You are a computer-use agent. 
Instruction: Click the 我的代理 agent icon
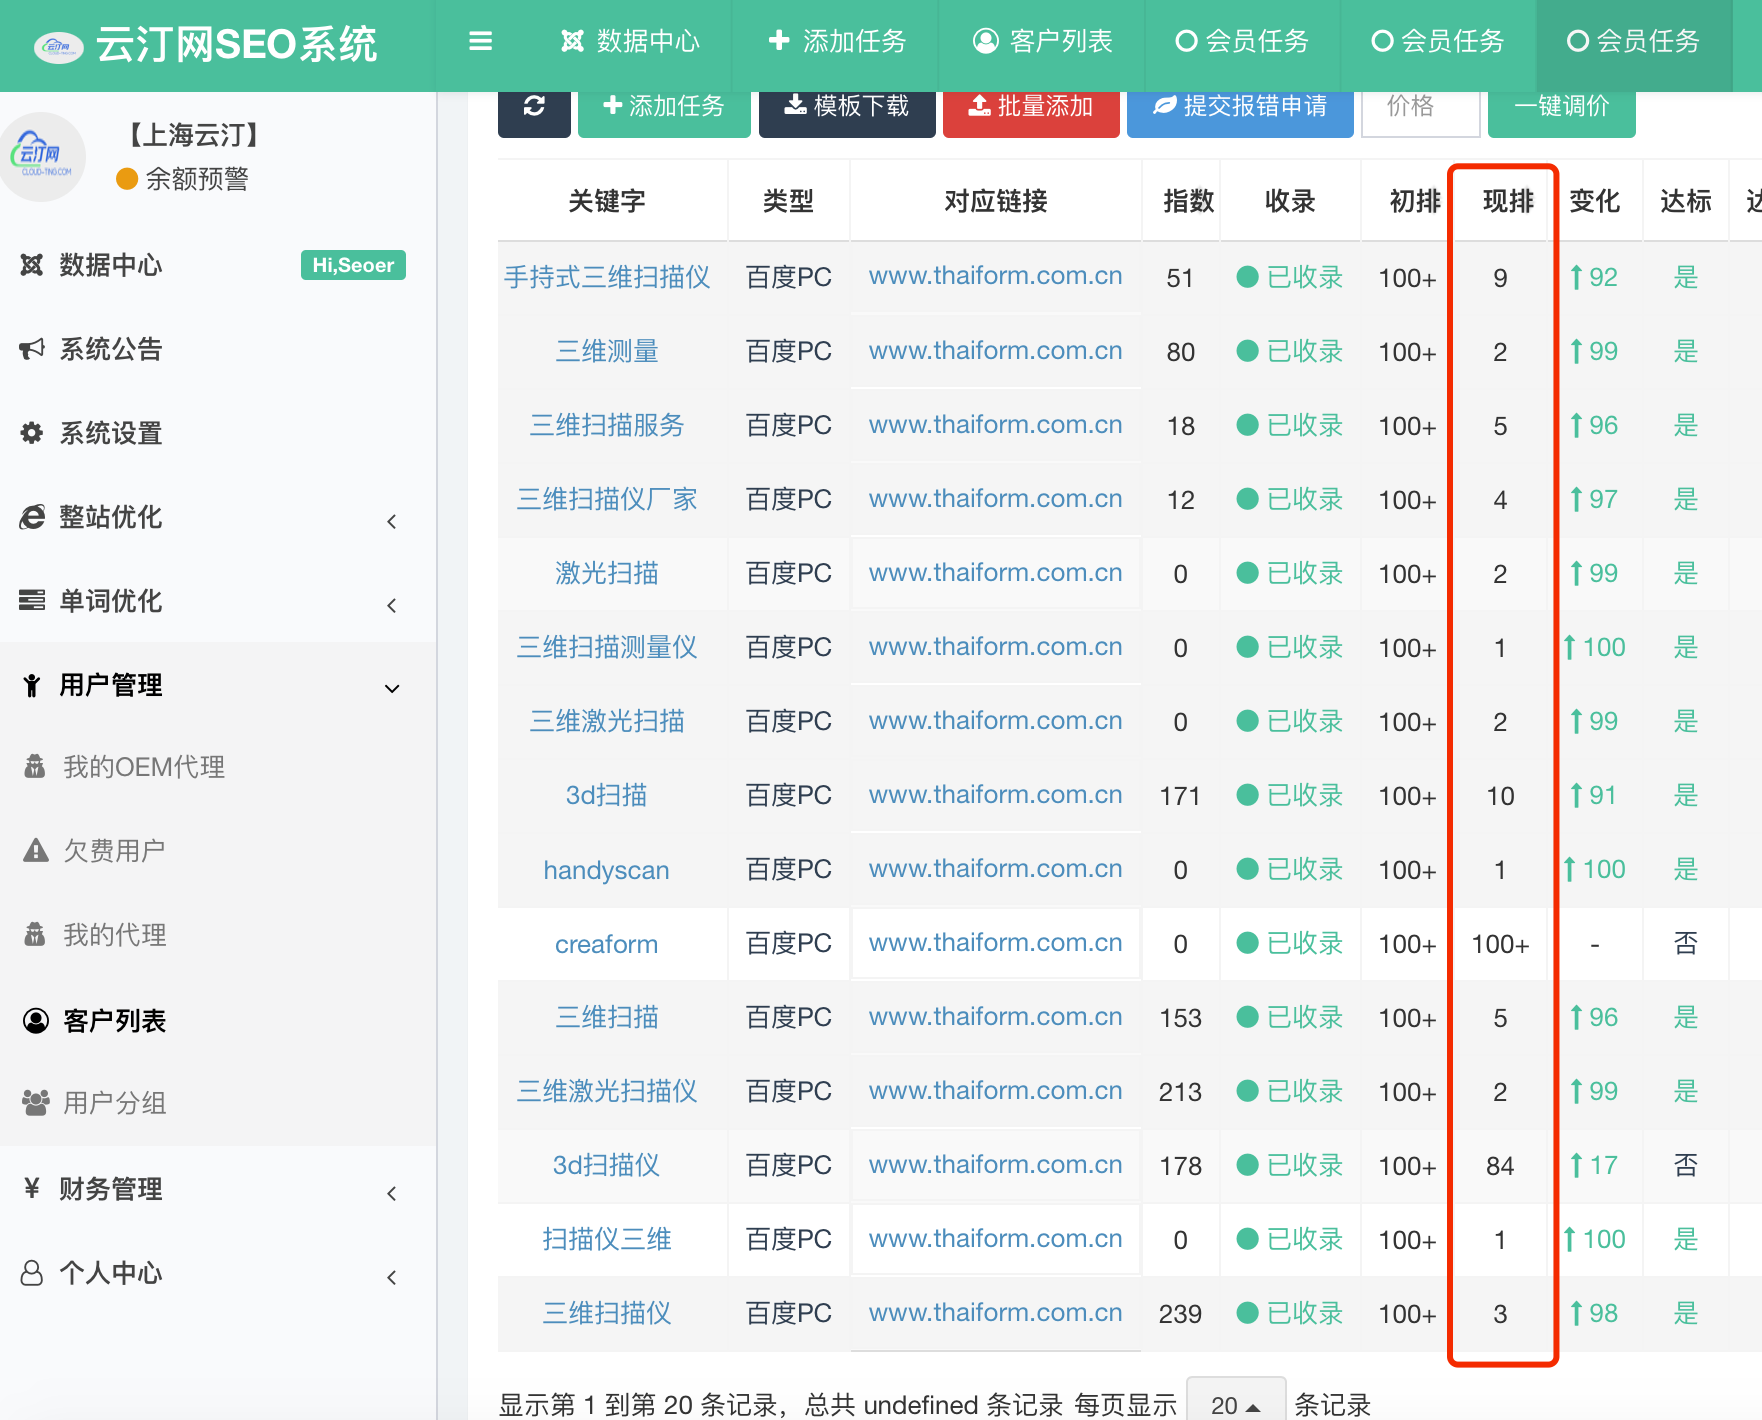[35, 935]
